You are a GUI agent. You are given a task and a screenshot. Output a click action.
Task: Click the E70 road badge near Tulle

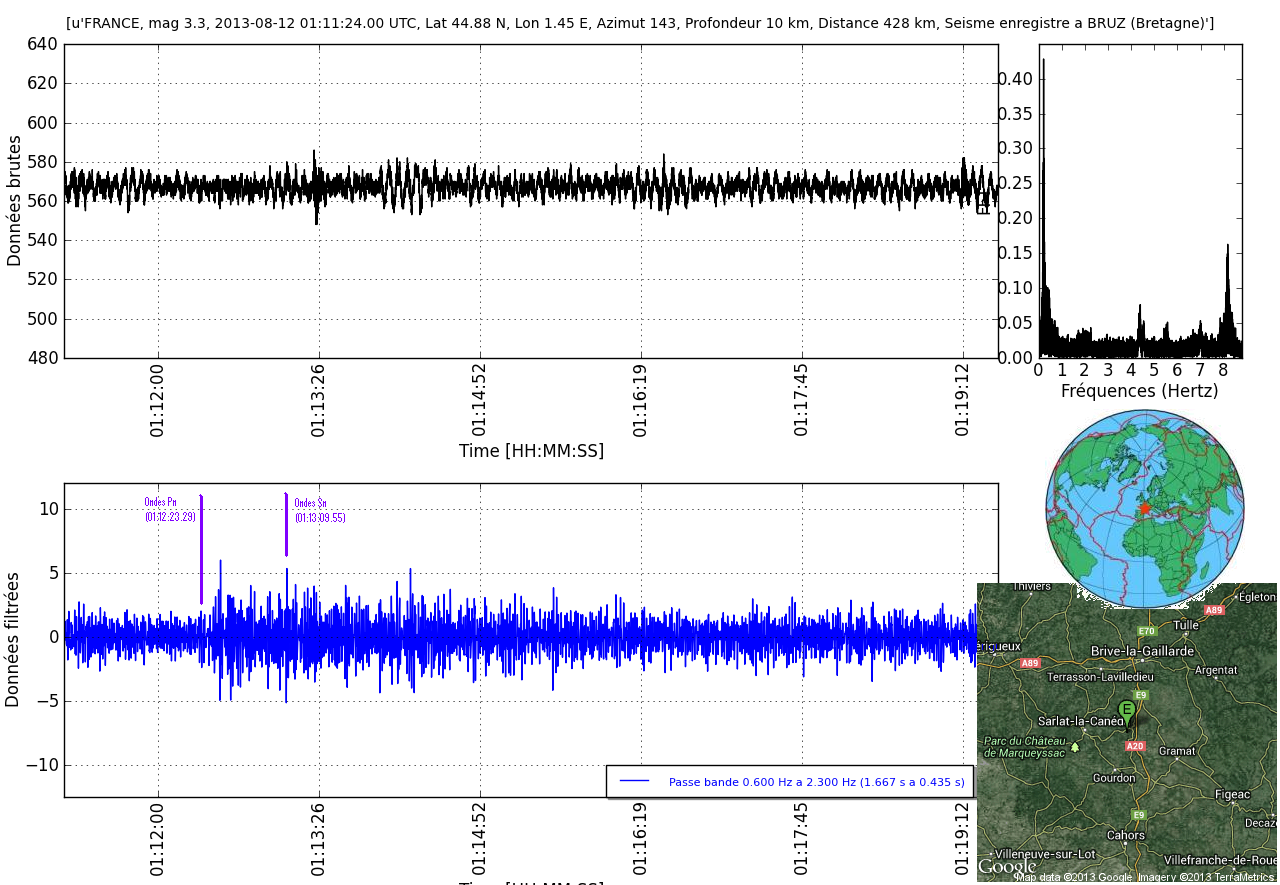(1146, 631)
